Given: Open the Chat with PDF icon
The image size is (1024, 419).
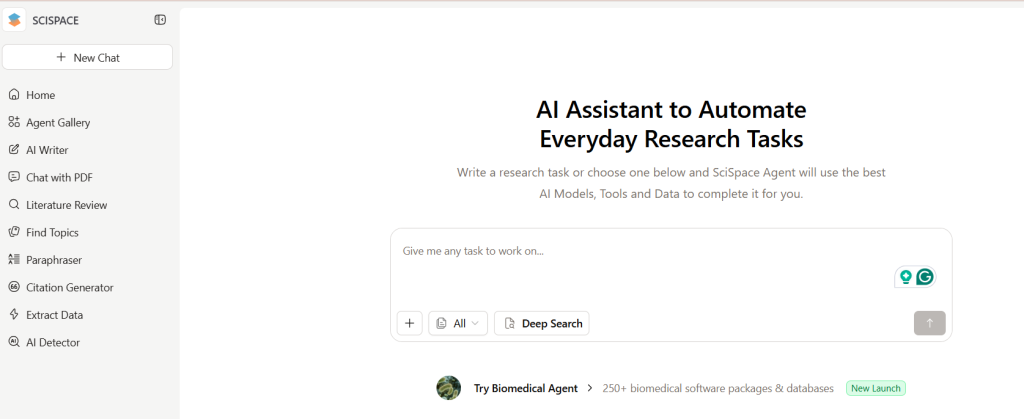Looking at the screenshot, I should click(14, 177).
